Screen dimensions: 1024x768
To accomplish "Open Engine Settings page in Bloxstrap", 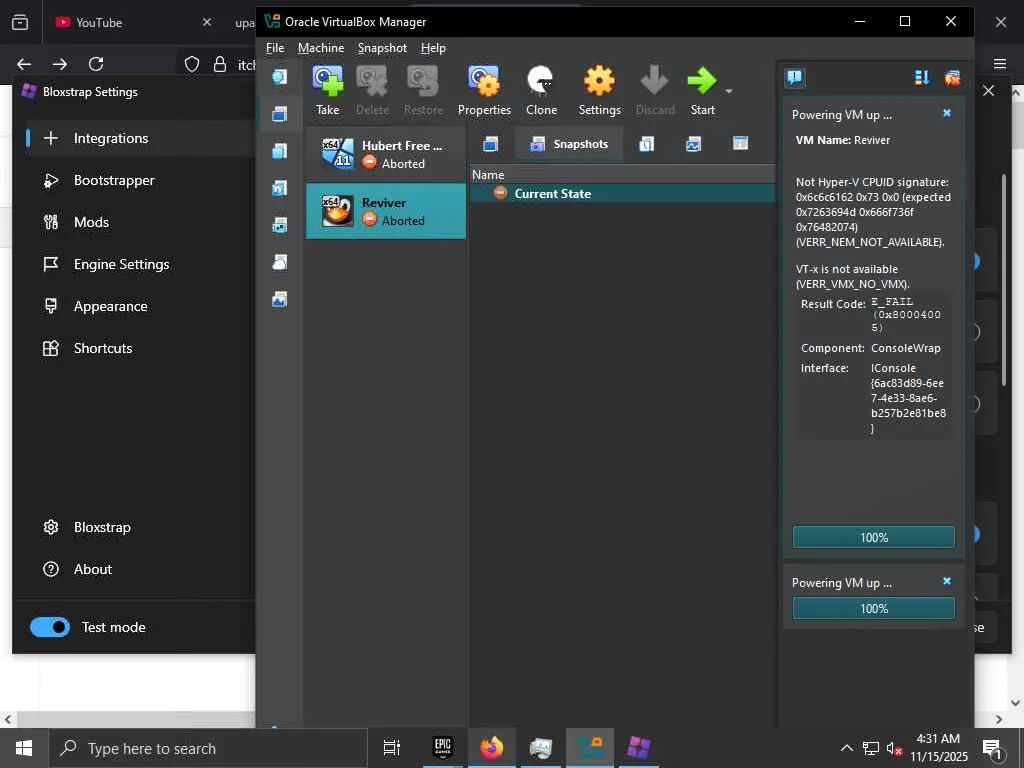I will tap(140, 264).
